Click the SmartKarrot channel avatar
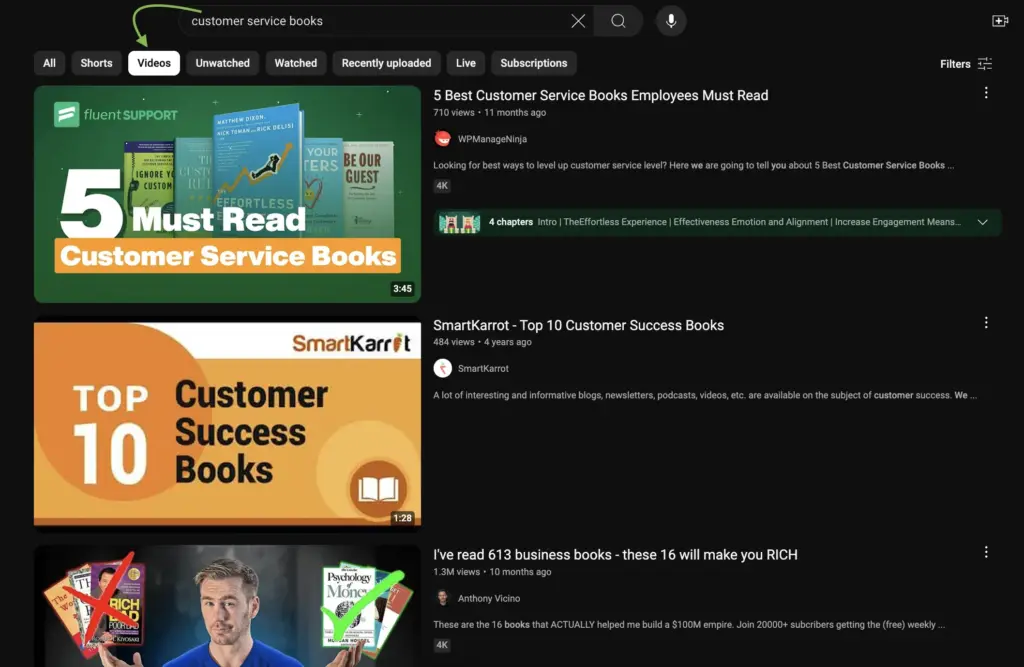1024x667 pixels. pos(443,368)
